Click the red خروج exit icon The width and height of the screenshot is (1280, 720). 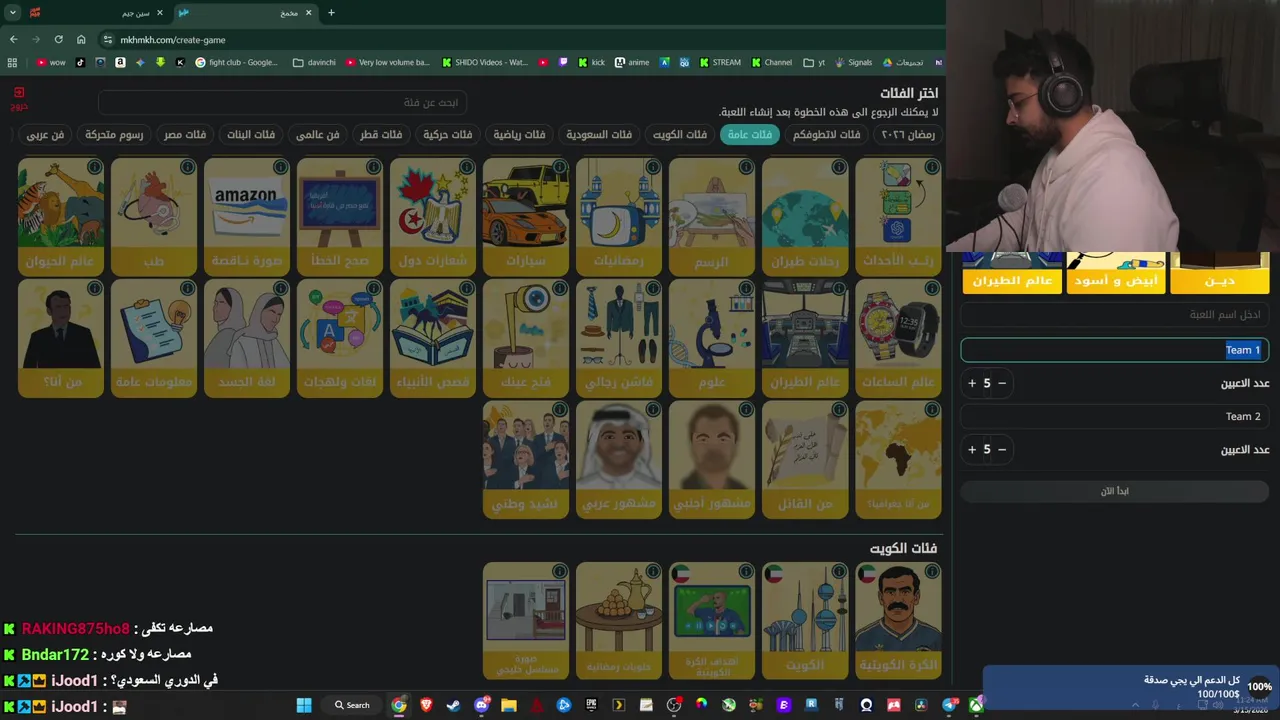click(x=19, y=98)
